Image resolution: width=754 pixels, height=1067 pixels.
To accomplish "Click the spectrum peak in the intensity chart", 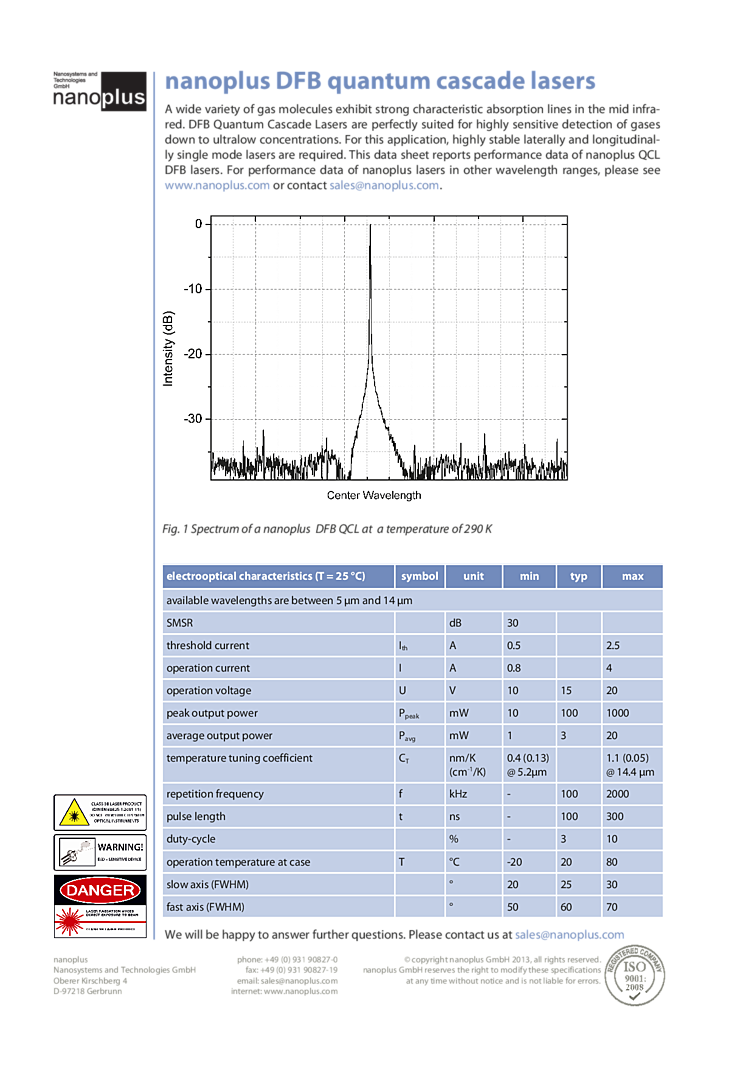I will pyautogui.click(x=370, y=228).
